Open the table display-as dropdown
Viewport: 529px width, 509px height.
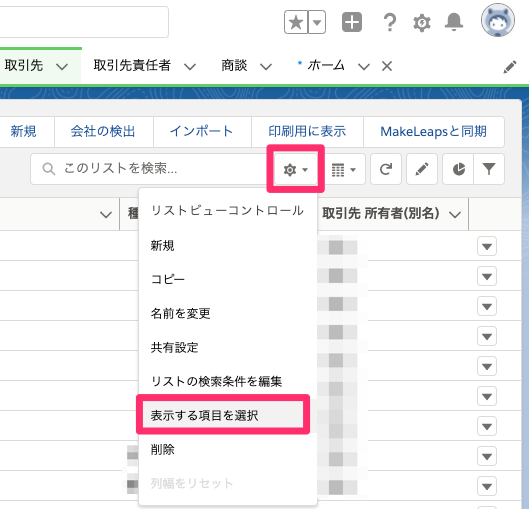[344, 169]
